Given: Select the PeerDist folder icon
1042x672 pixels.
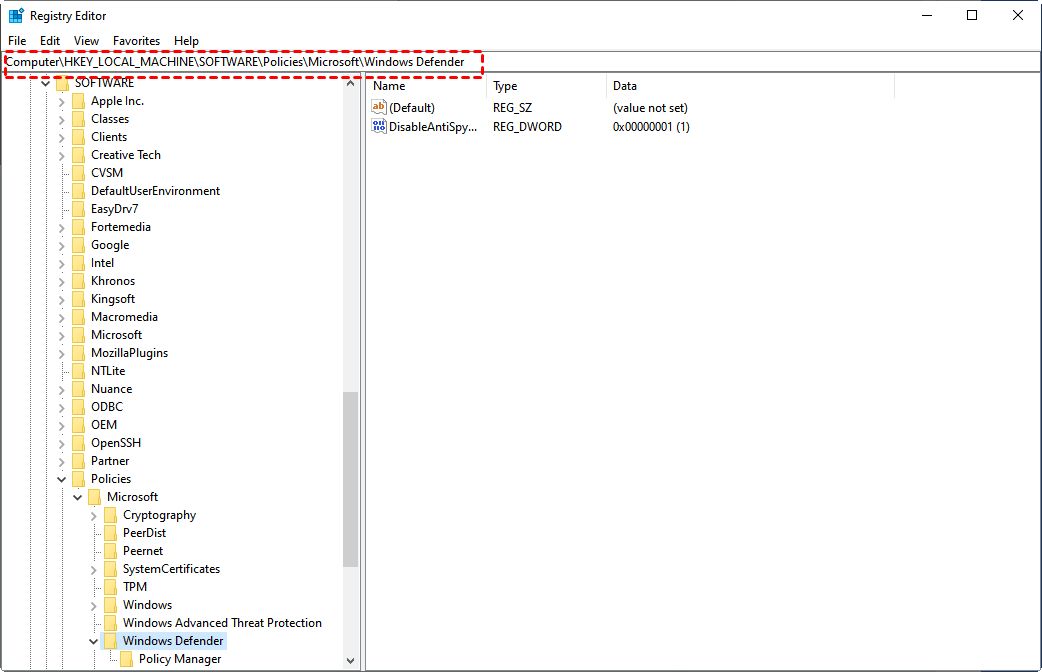Looking at the screenshot, I should (x=110, y=532).
